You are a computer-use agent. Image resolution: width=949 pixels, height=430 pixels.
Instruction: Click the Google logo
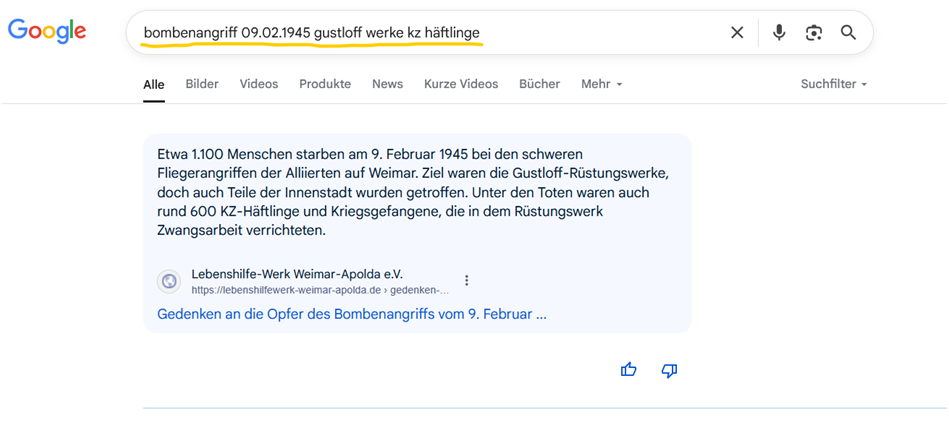tap(47, 32)
